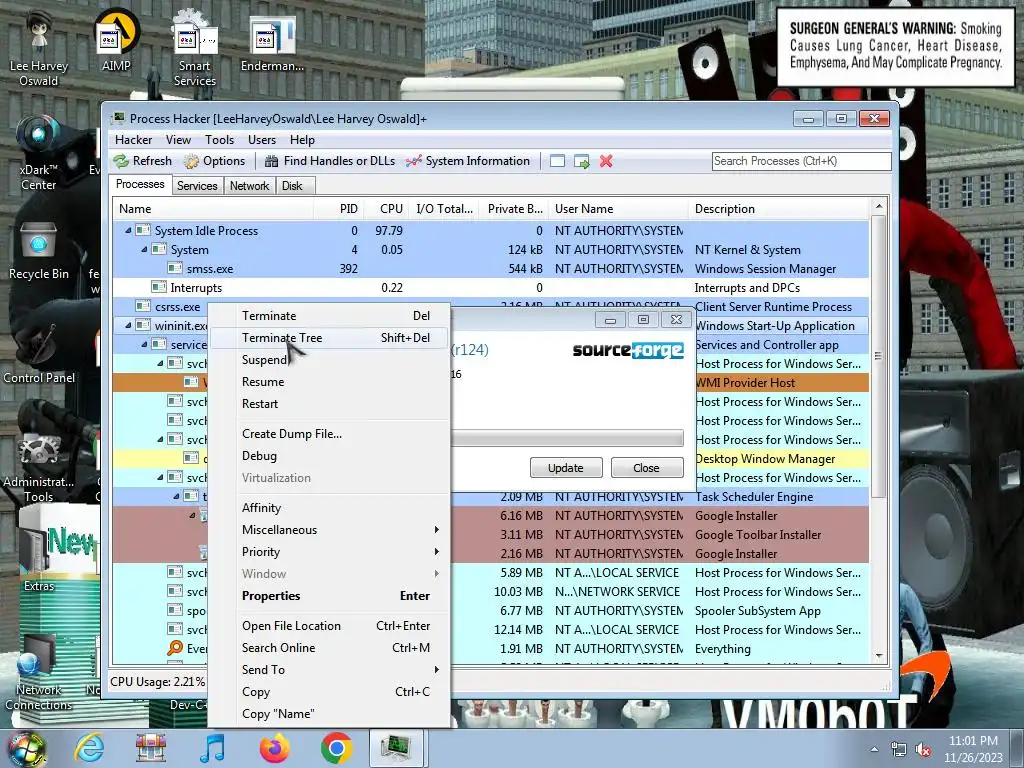Click the Close button in dialog

pos(647,468)
